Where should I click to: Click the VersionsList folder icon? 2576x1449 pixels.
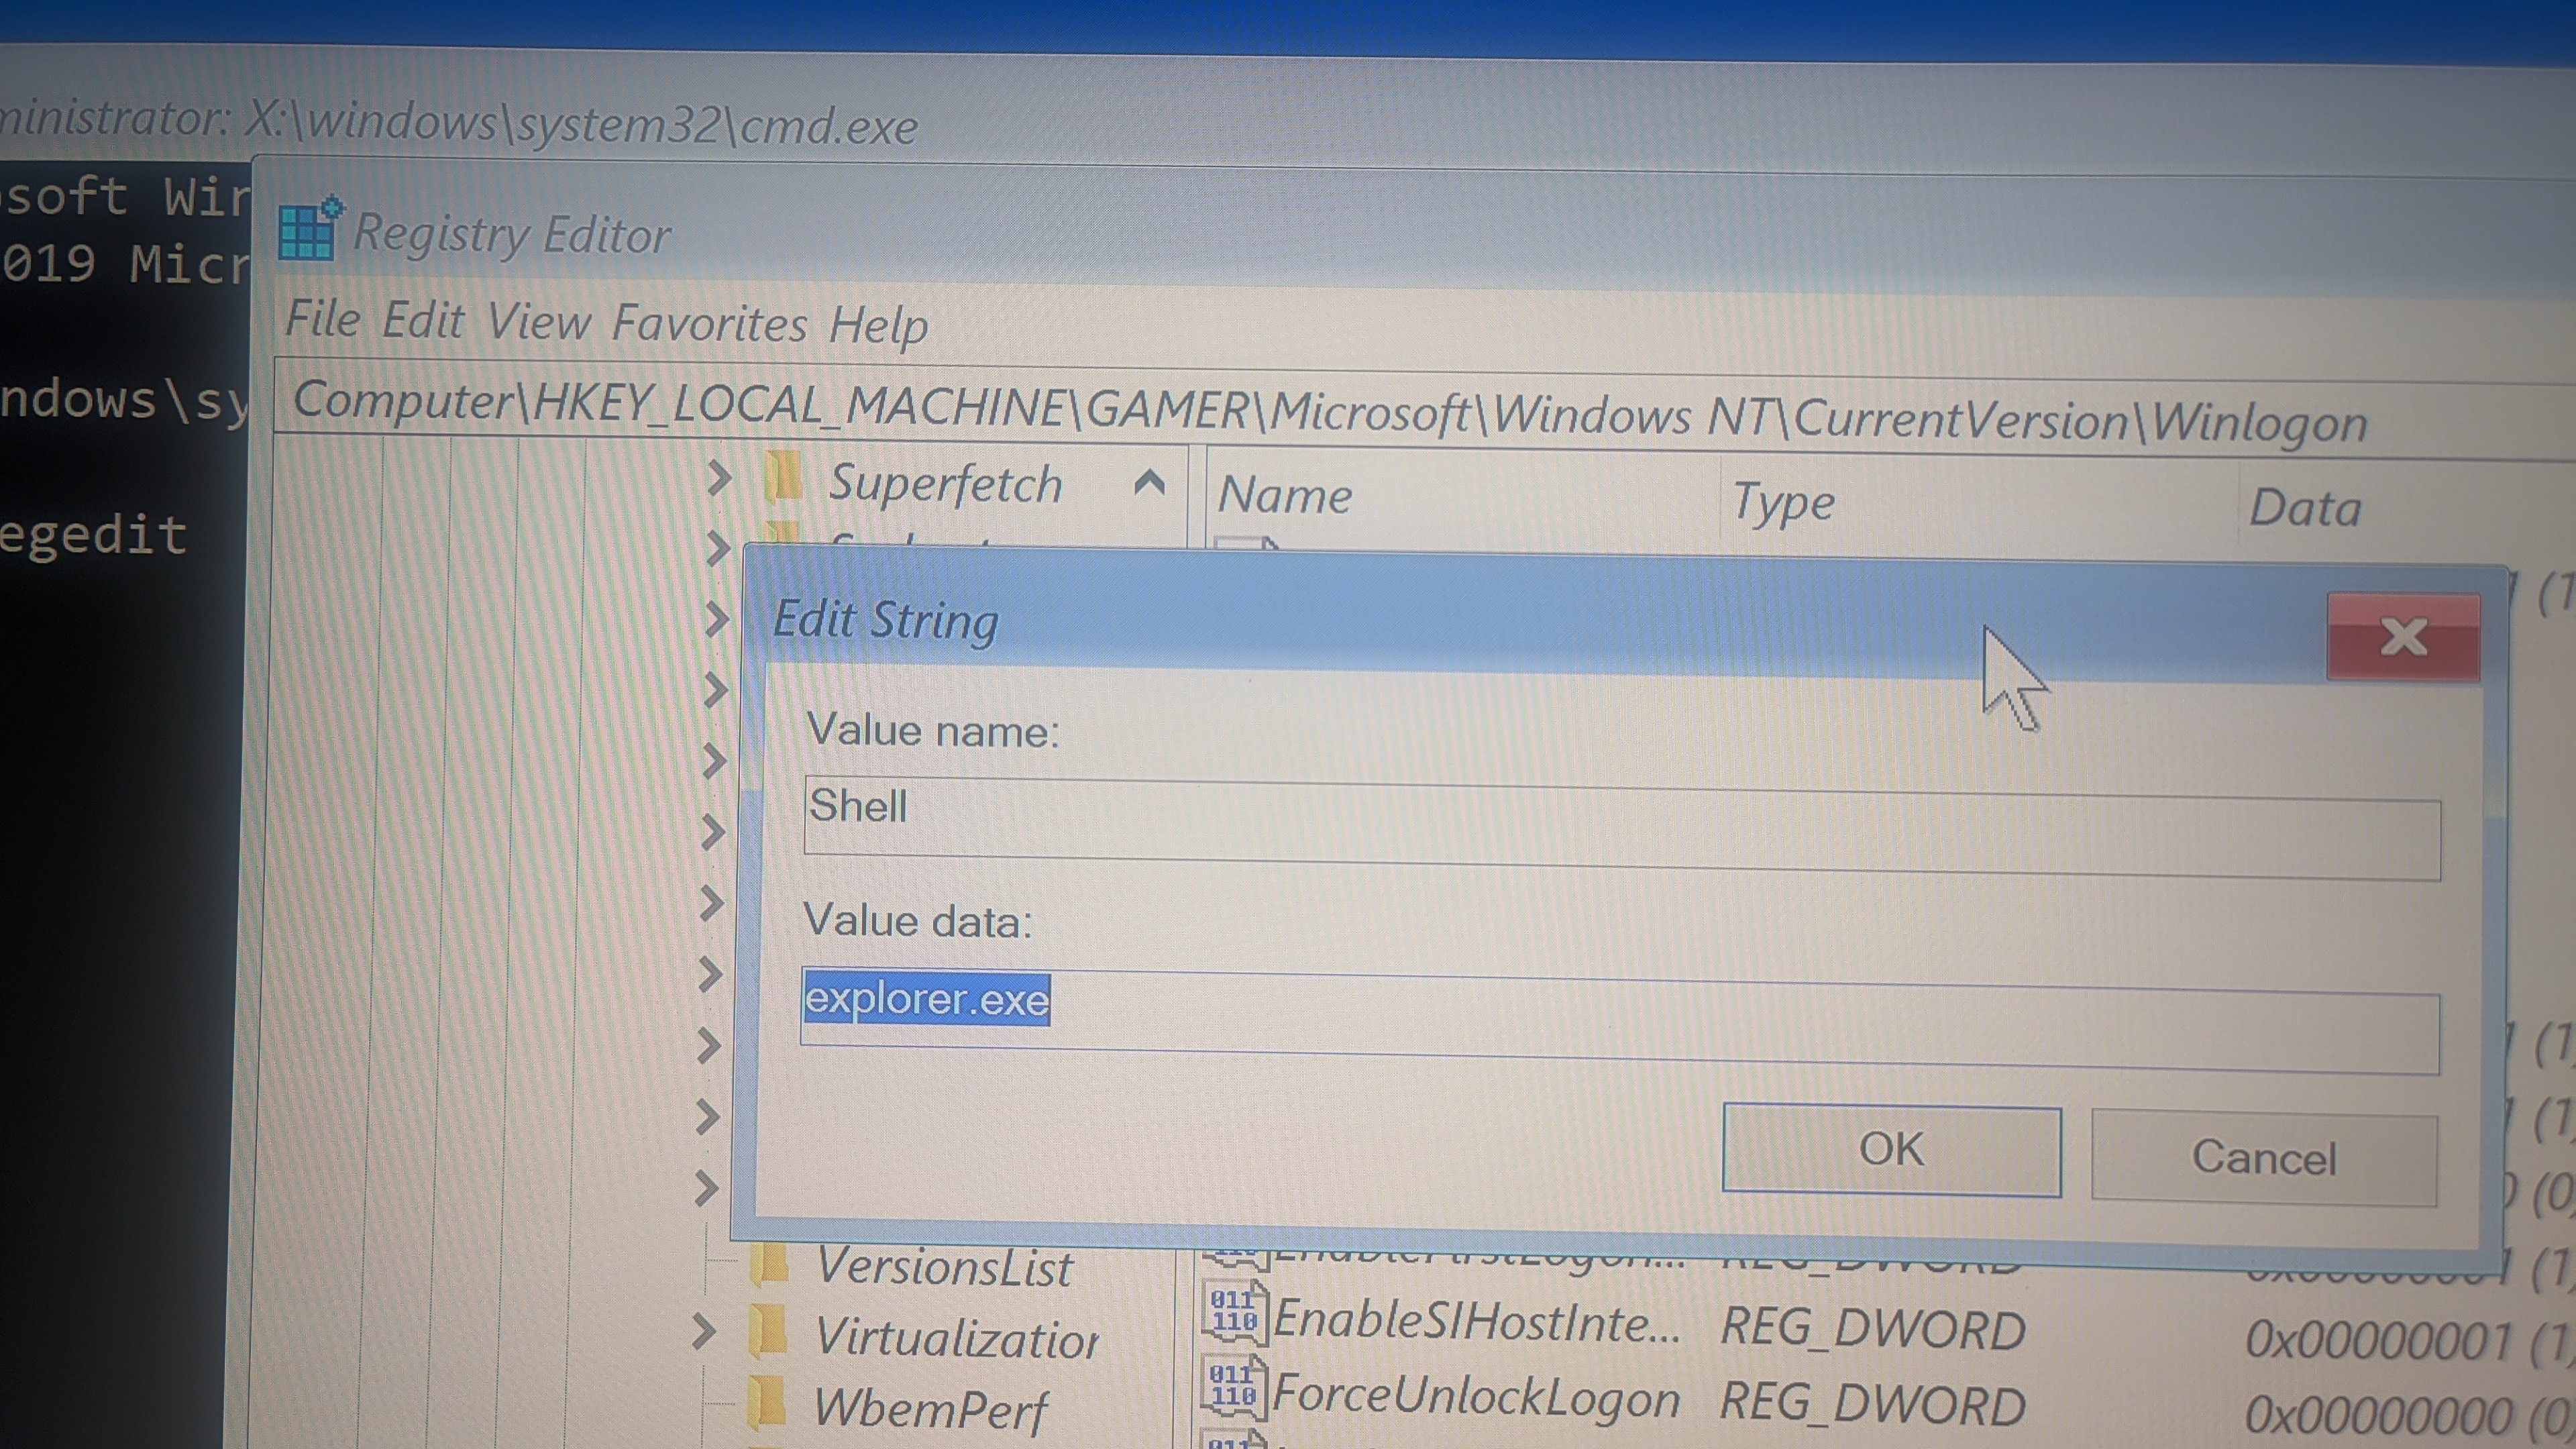770,1265
